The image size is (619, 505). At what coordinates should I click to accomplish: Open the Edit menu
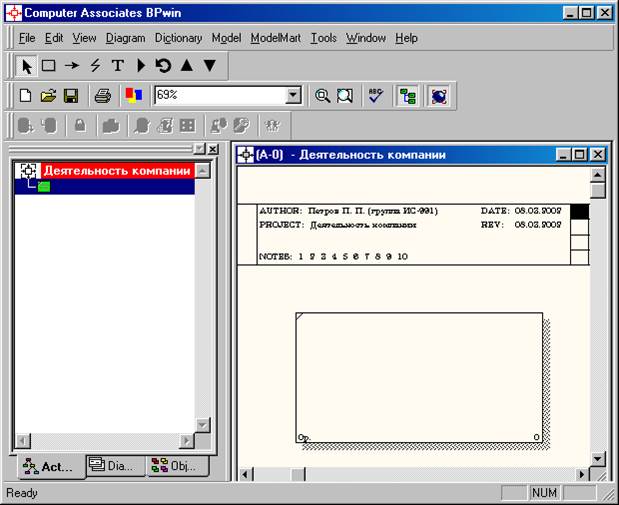point(54,38)
